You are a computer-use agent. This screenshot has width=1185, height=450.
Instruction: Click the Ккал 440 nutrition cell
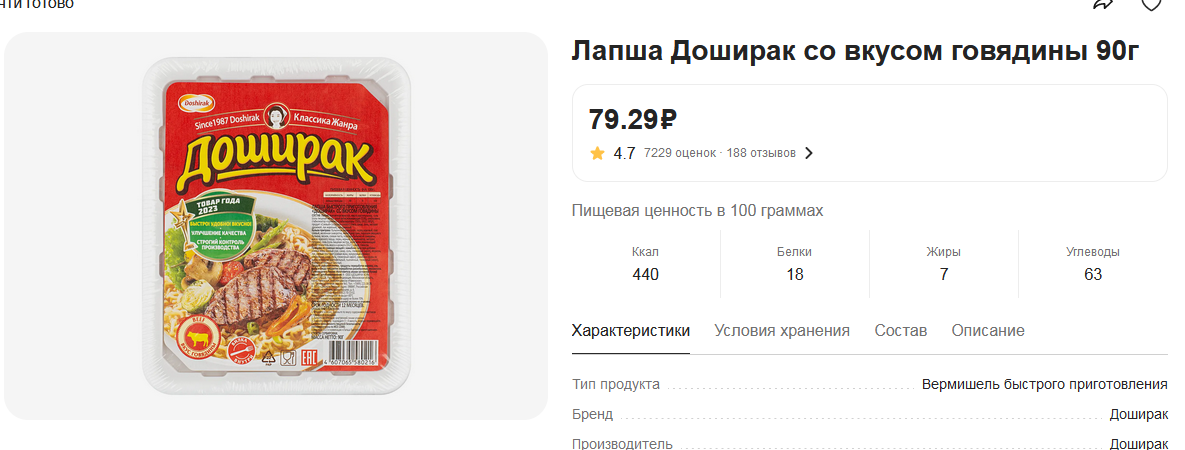[645, 264]
